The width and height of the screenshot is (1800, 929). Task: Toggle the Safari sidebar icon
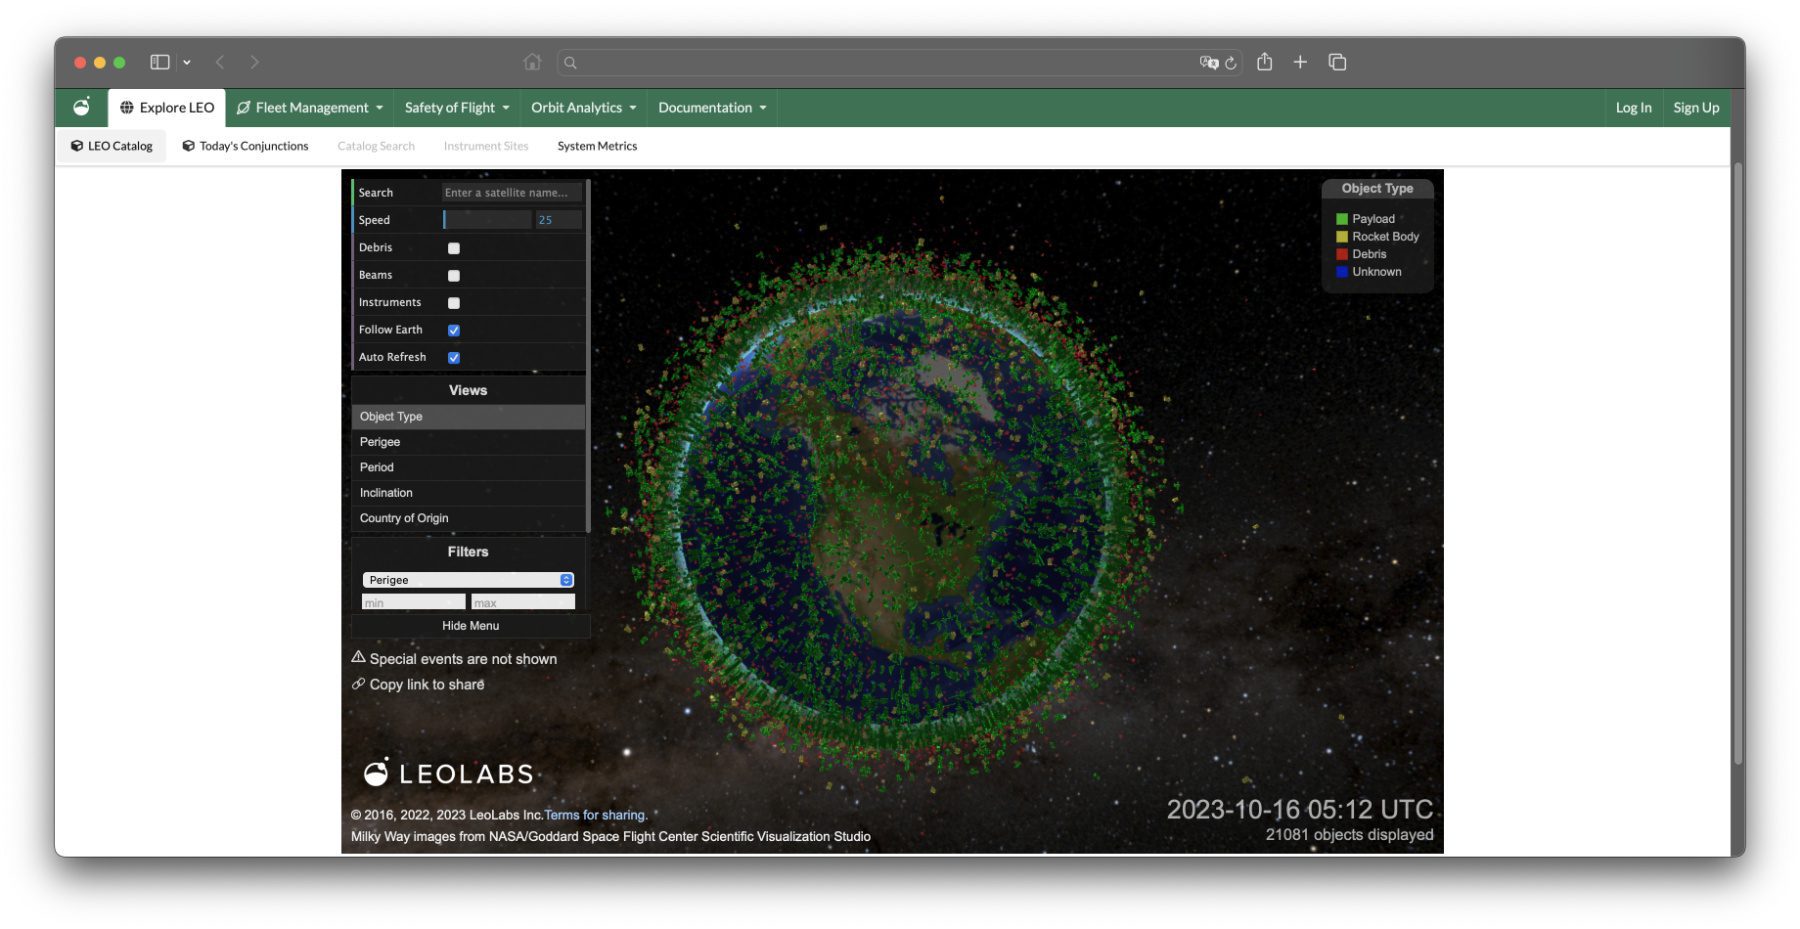pos(160,62)
